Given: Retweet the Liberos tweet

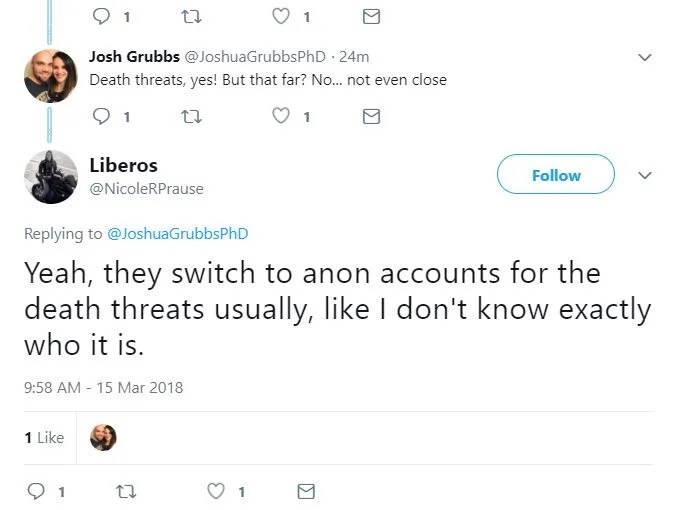Looking at the screenshot, I should pyautogui.click(x=125, y=491).
